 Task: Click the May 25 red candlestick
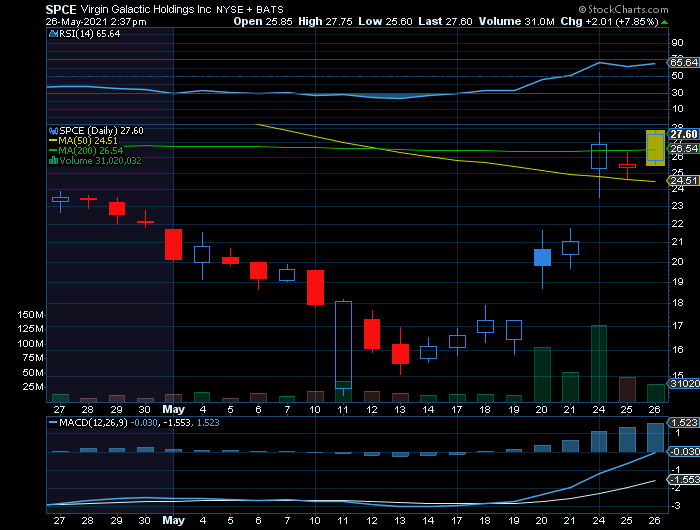coord(627,166)
